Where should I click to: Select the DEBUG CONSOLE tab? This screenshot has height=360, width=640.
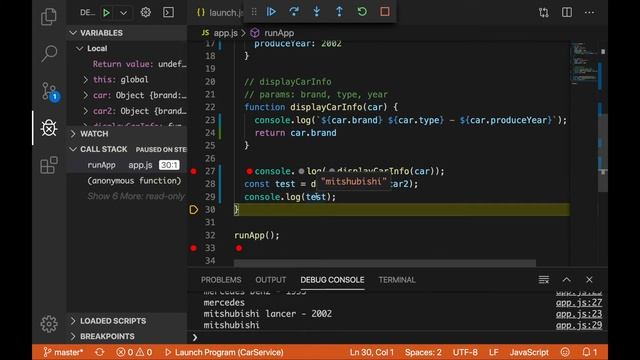[x=332, y=280]
